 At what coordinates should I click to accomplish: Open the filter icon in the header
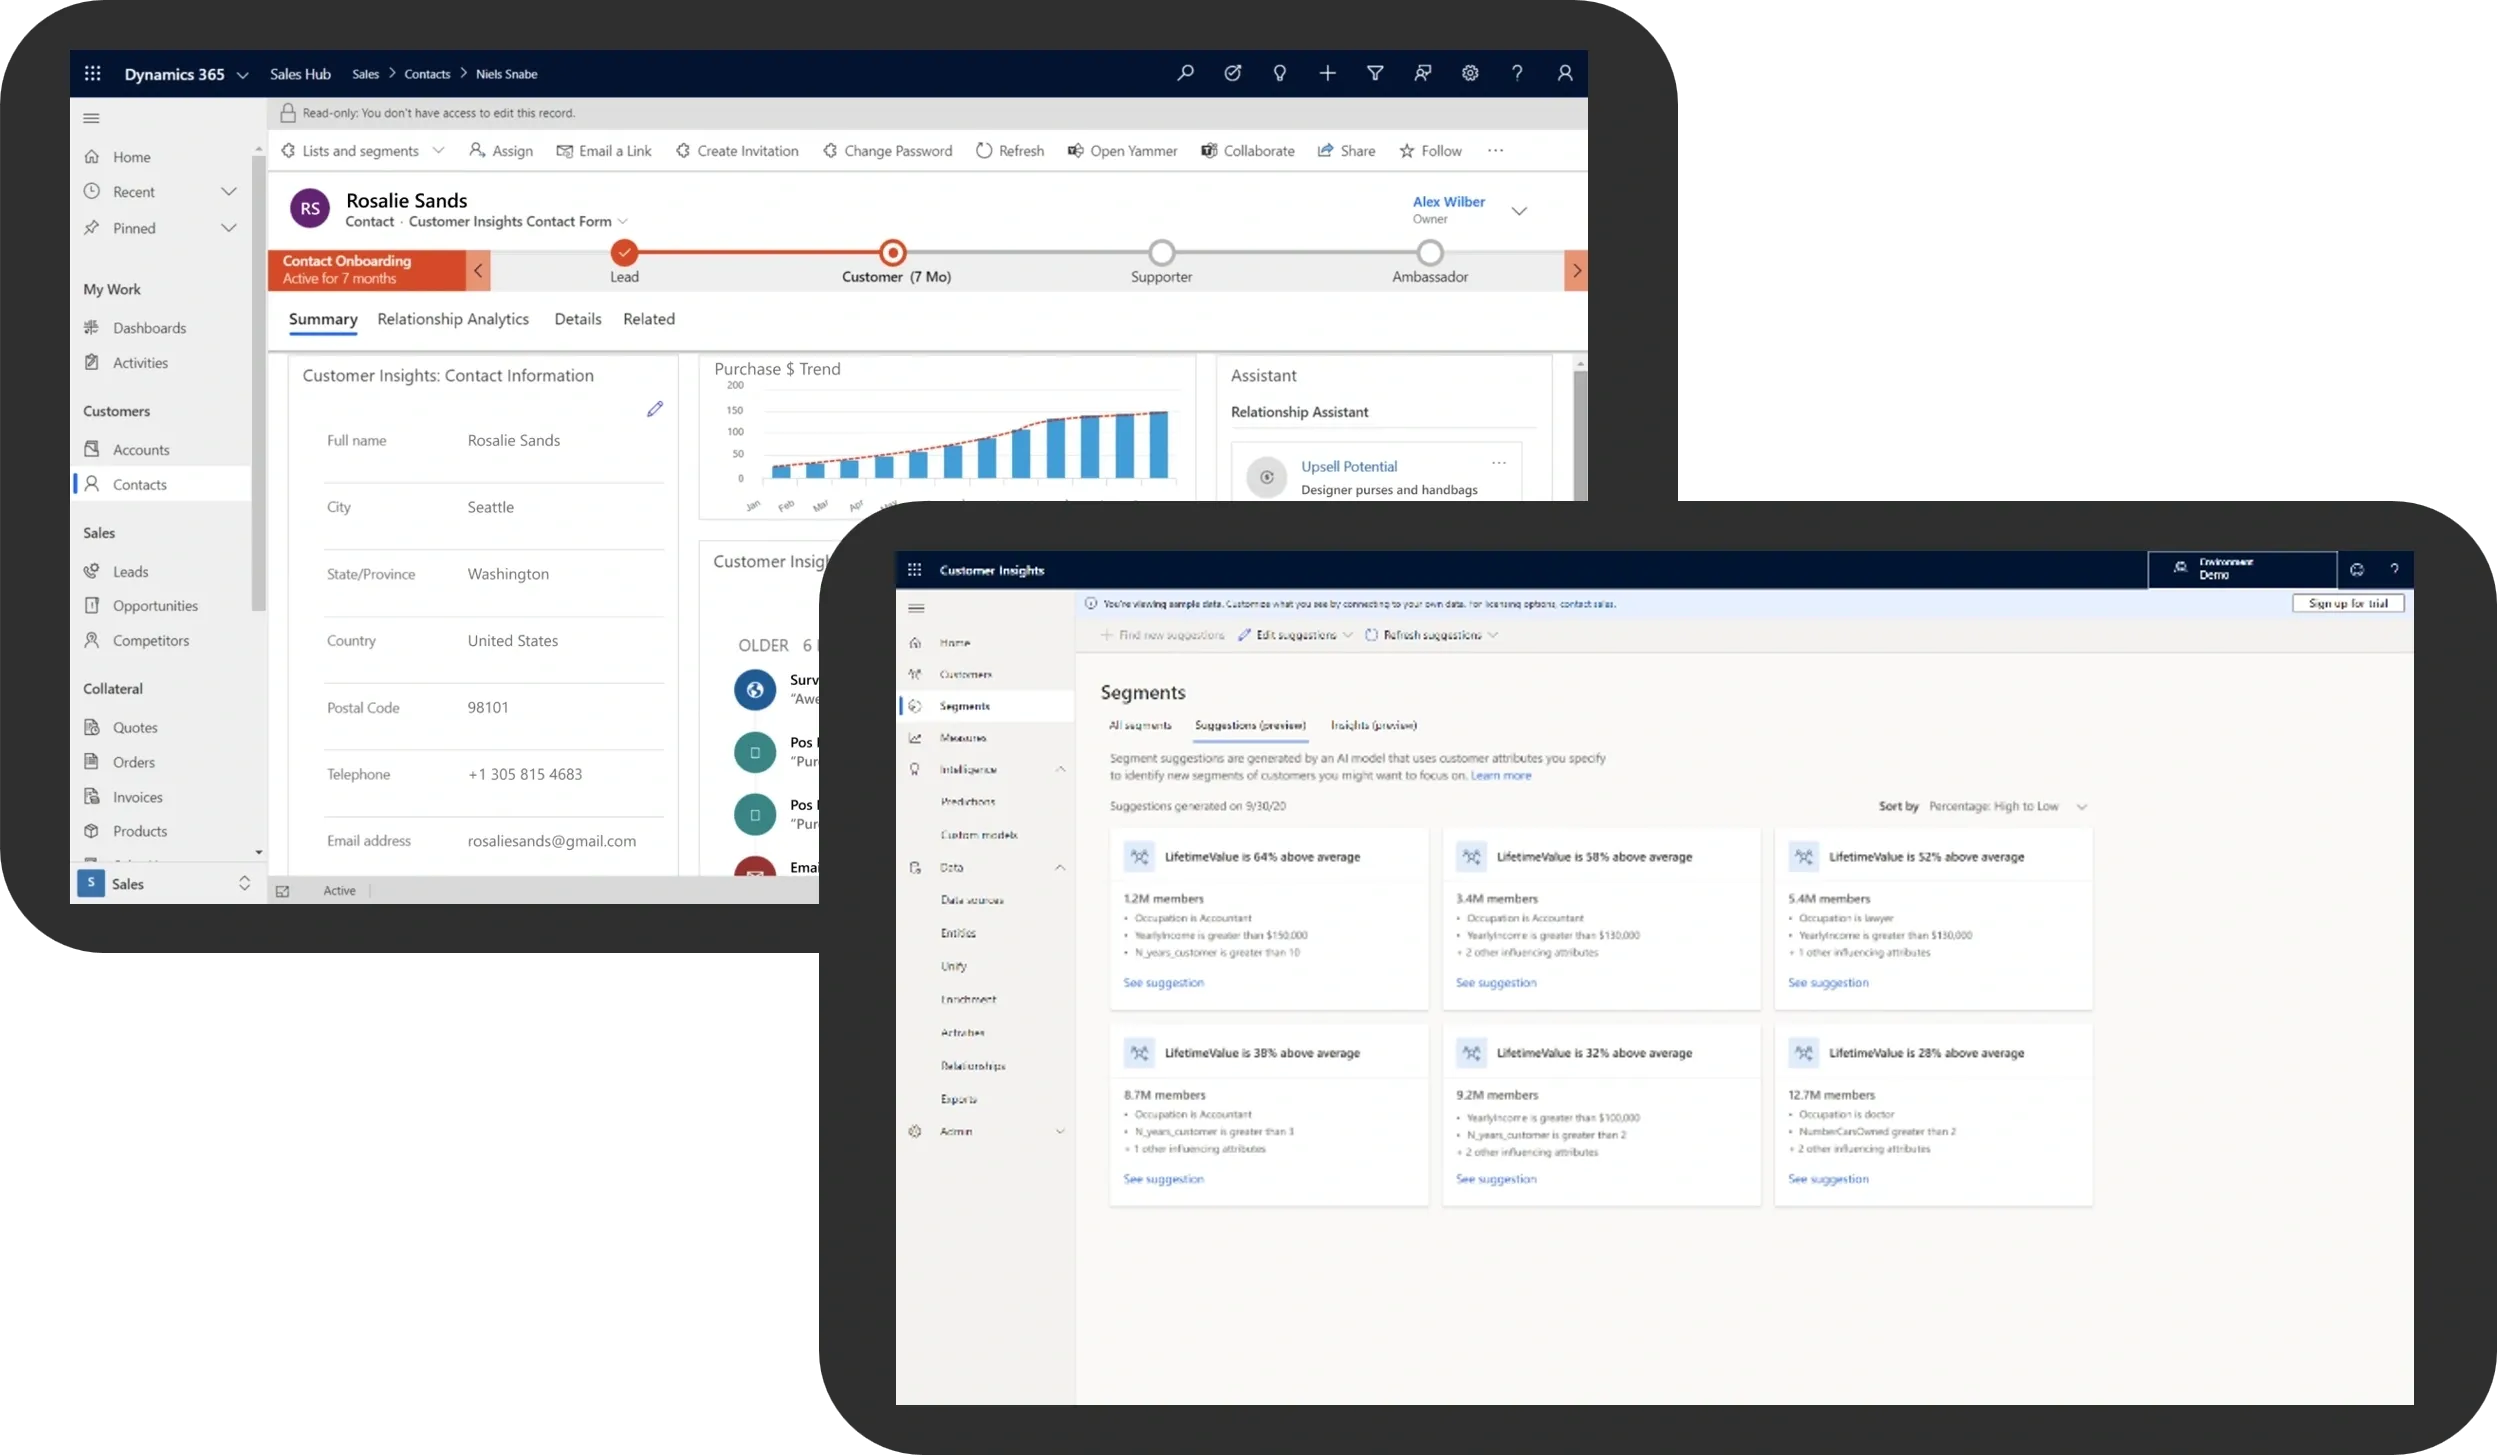[x=1375, y=73]
